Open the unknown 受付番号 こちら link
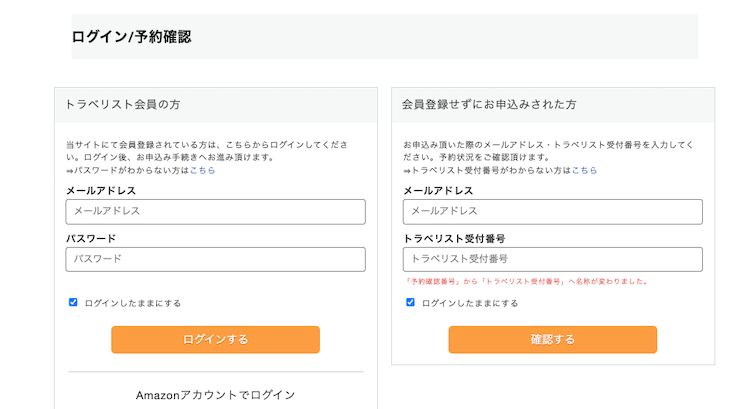This screenshot has height=409, width=736. [586, 171]
